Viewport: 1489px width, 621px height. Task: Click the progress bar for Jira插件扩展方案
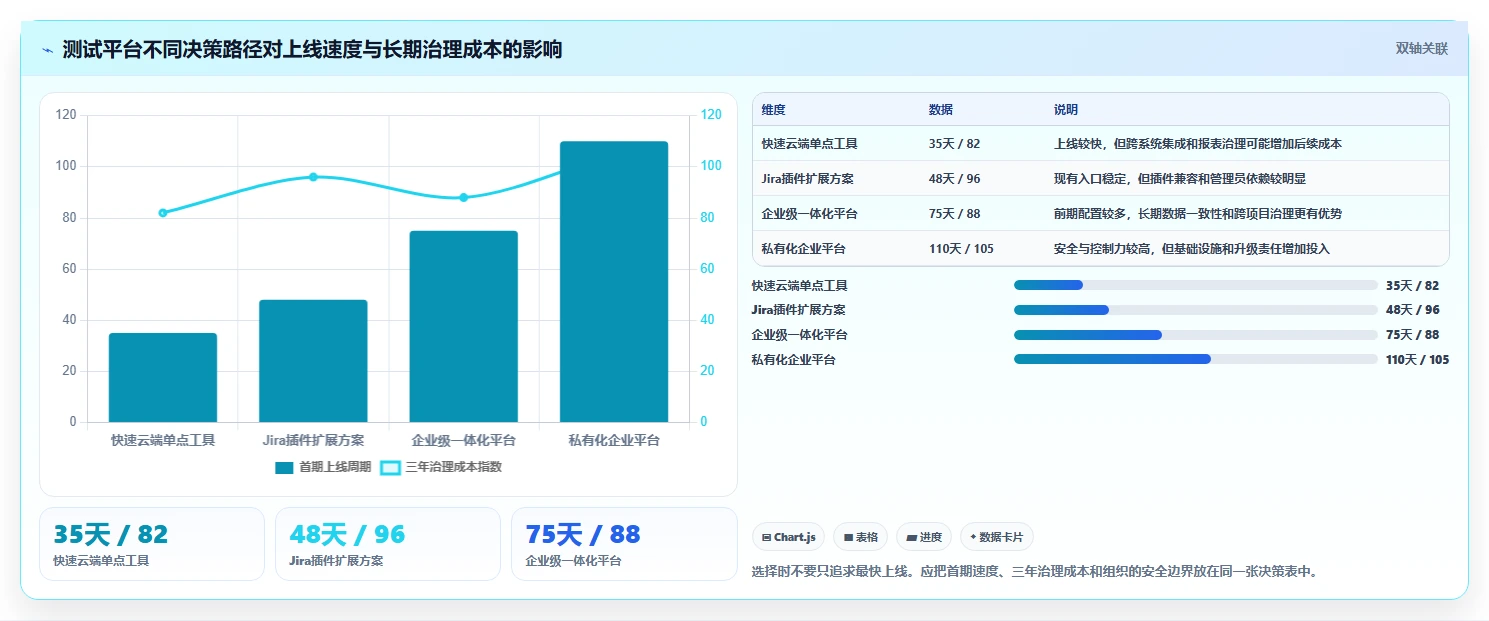pos(1196,310)
